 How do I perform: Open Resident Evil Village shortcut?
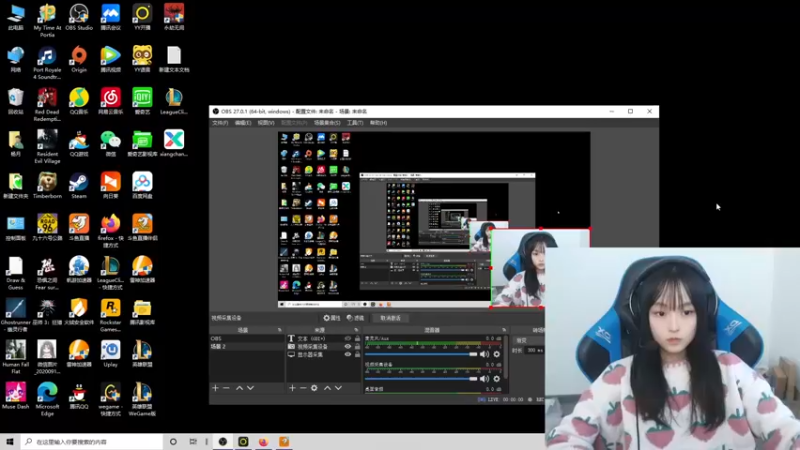point(47,147)
